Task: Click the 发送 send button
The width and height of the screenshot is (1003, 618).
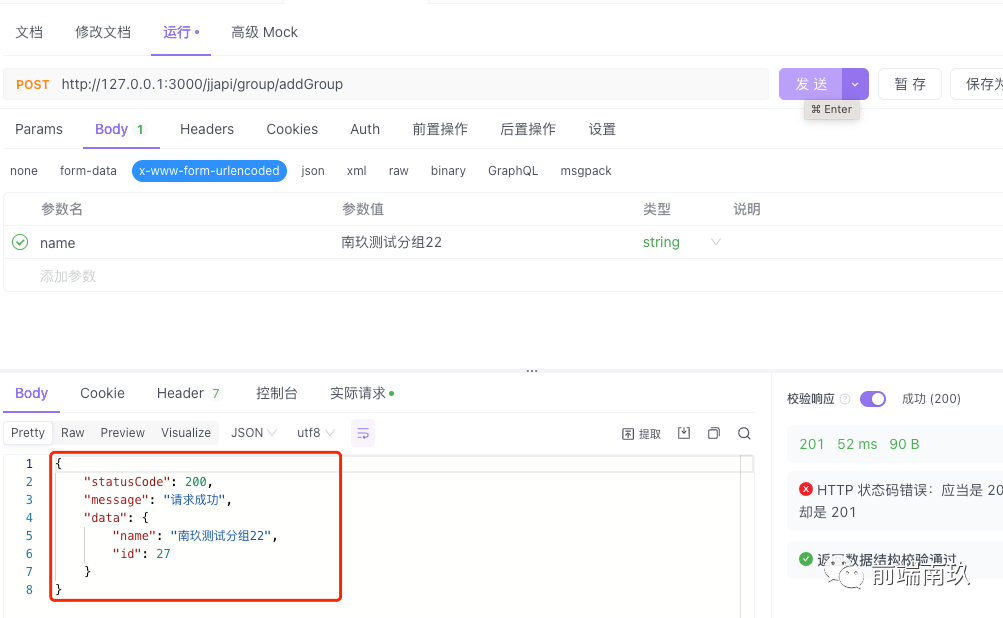Action: 811,84
